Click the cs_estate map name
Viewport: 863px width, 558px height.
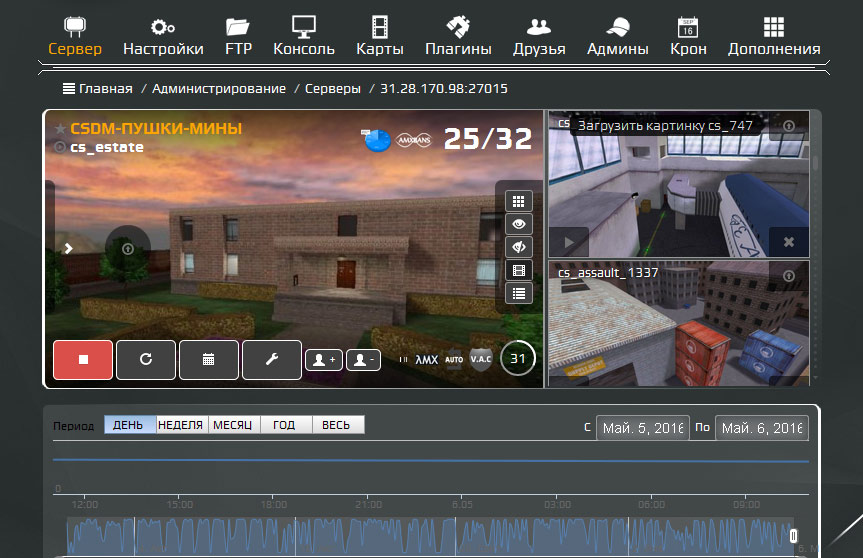point(107,147)
